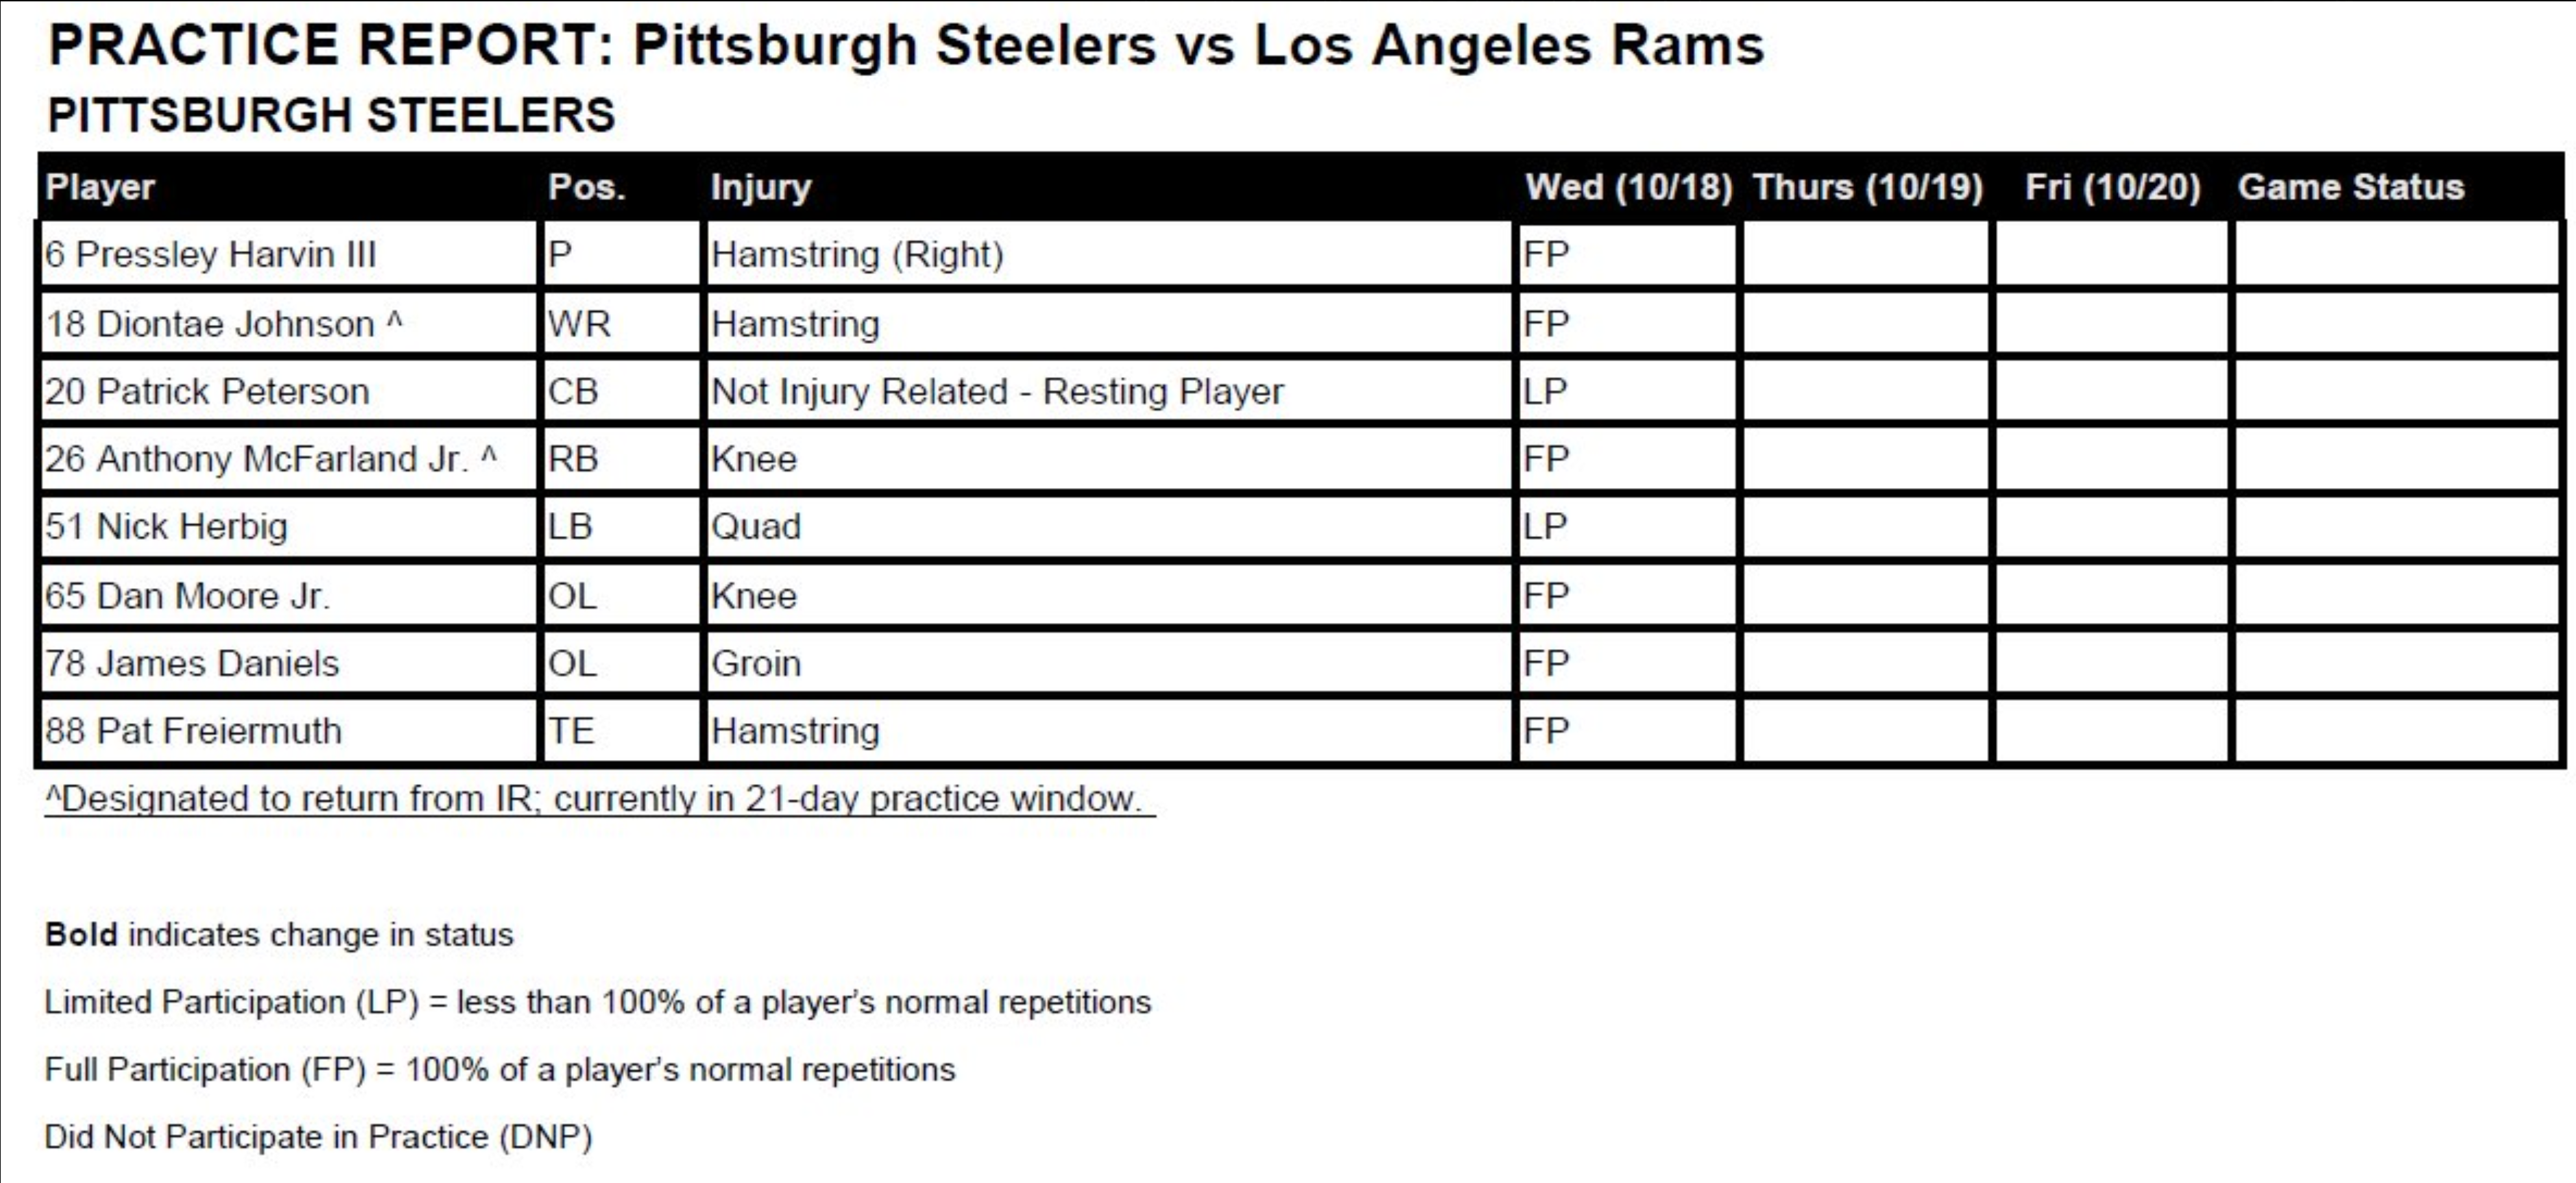
Task: Select the Quad injury cell
Action: (x=756, y=526)
